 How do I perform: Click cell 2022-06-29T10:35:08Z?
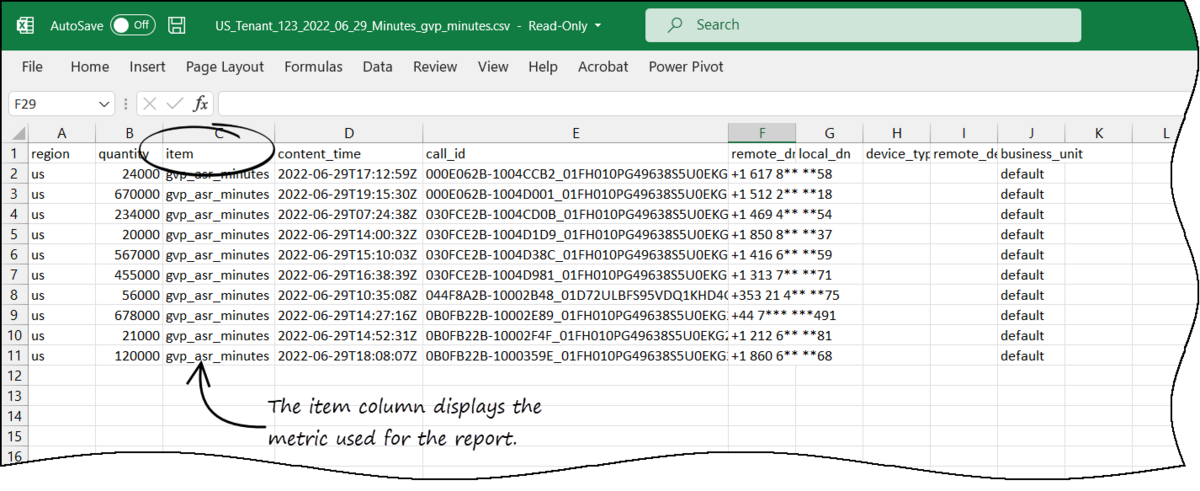click(x=349, y=295)
